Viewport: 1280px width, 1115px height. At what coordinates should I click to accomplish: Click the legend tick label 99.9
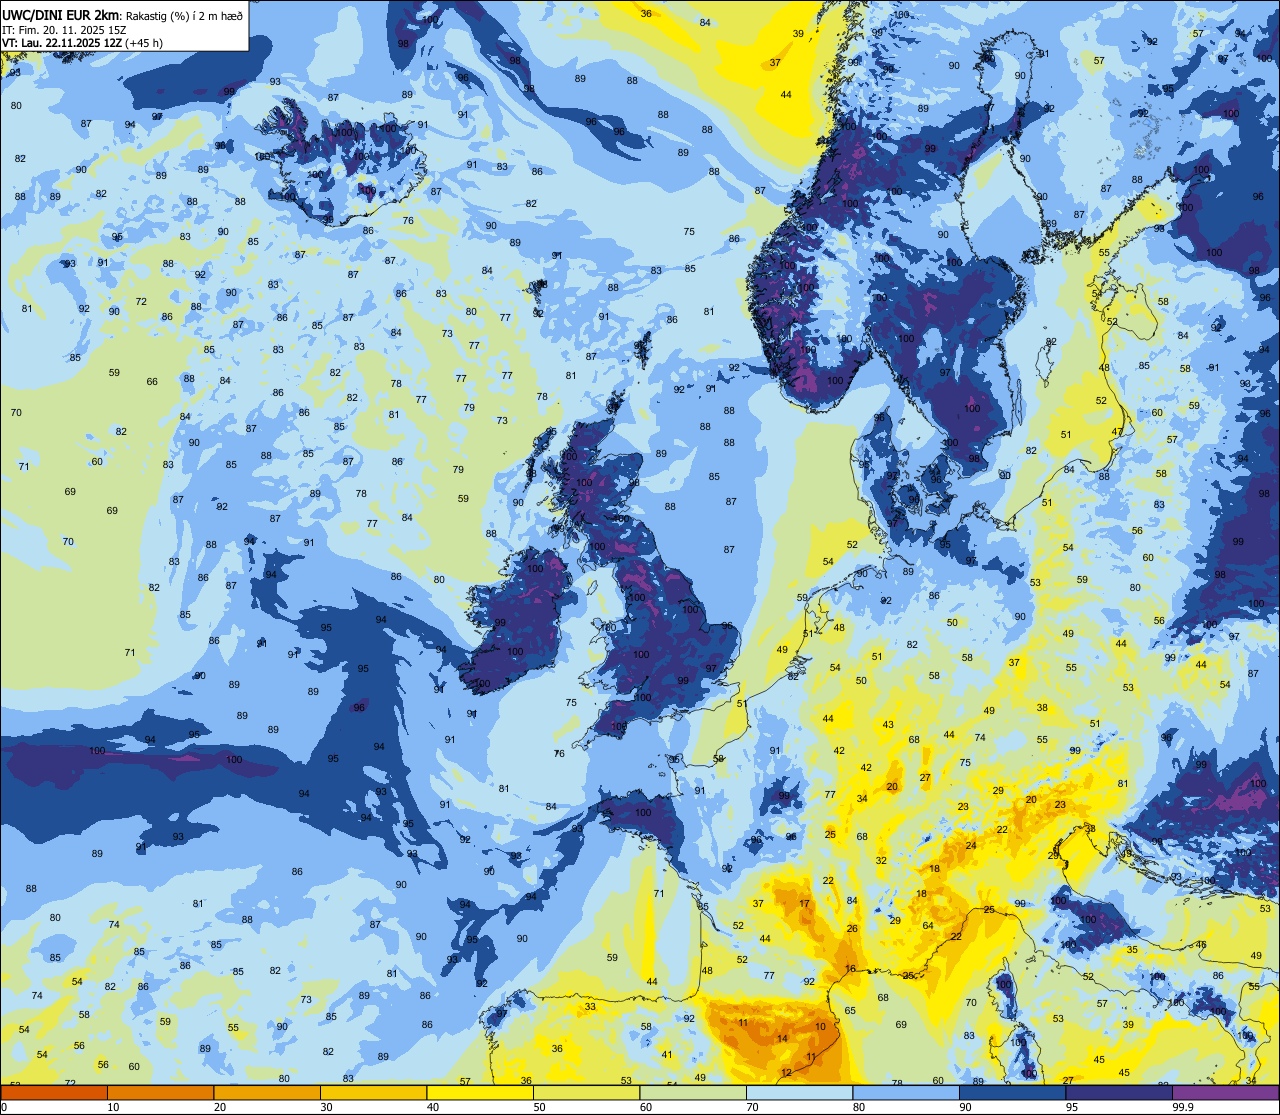tap(1183, 1107)
